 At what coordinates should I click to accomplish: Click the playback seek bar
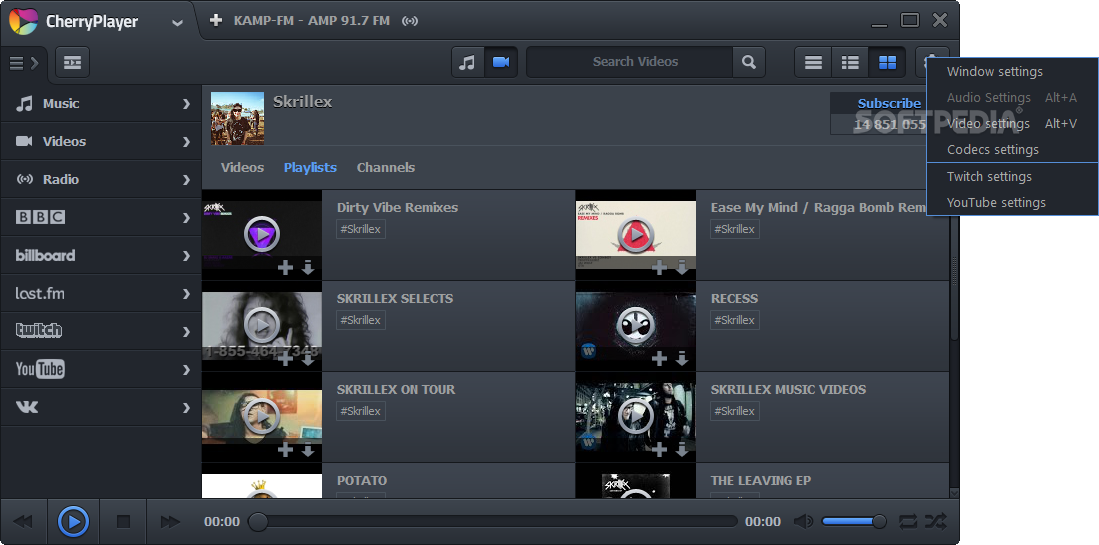pos(493,521)
